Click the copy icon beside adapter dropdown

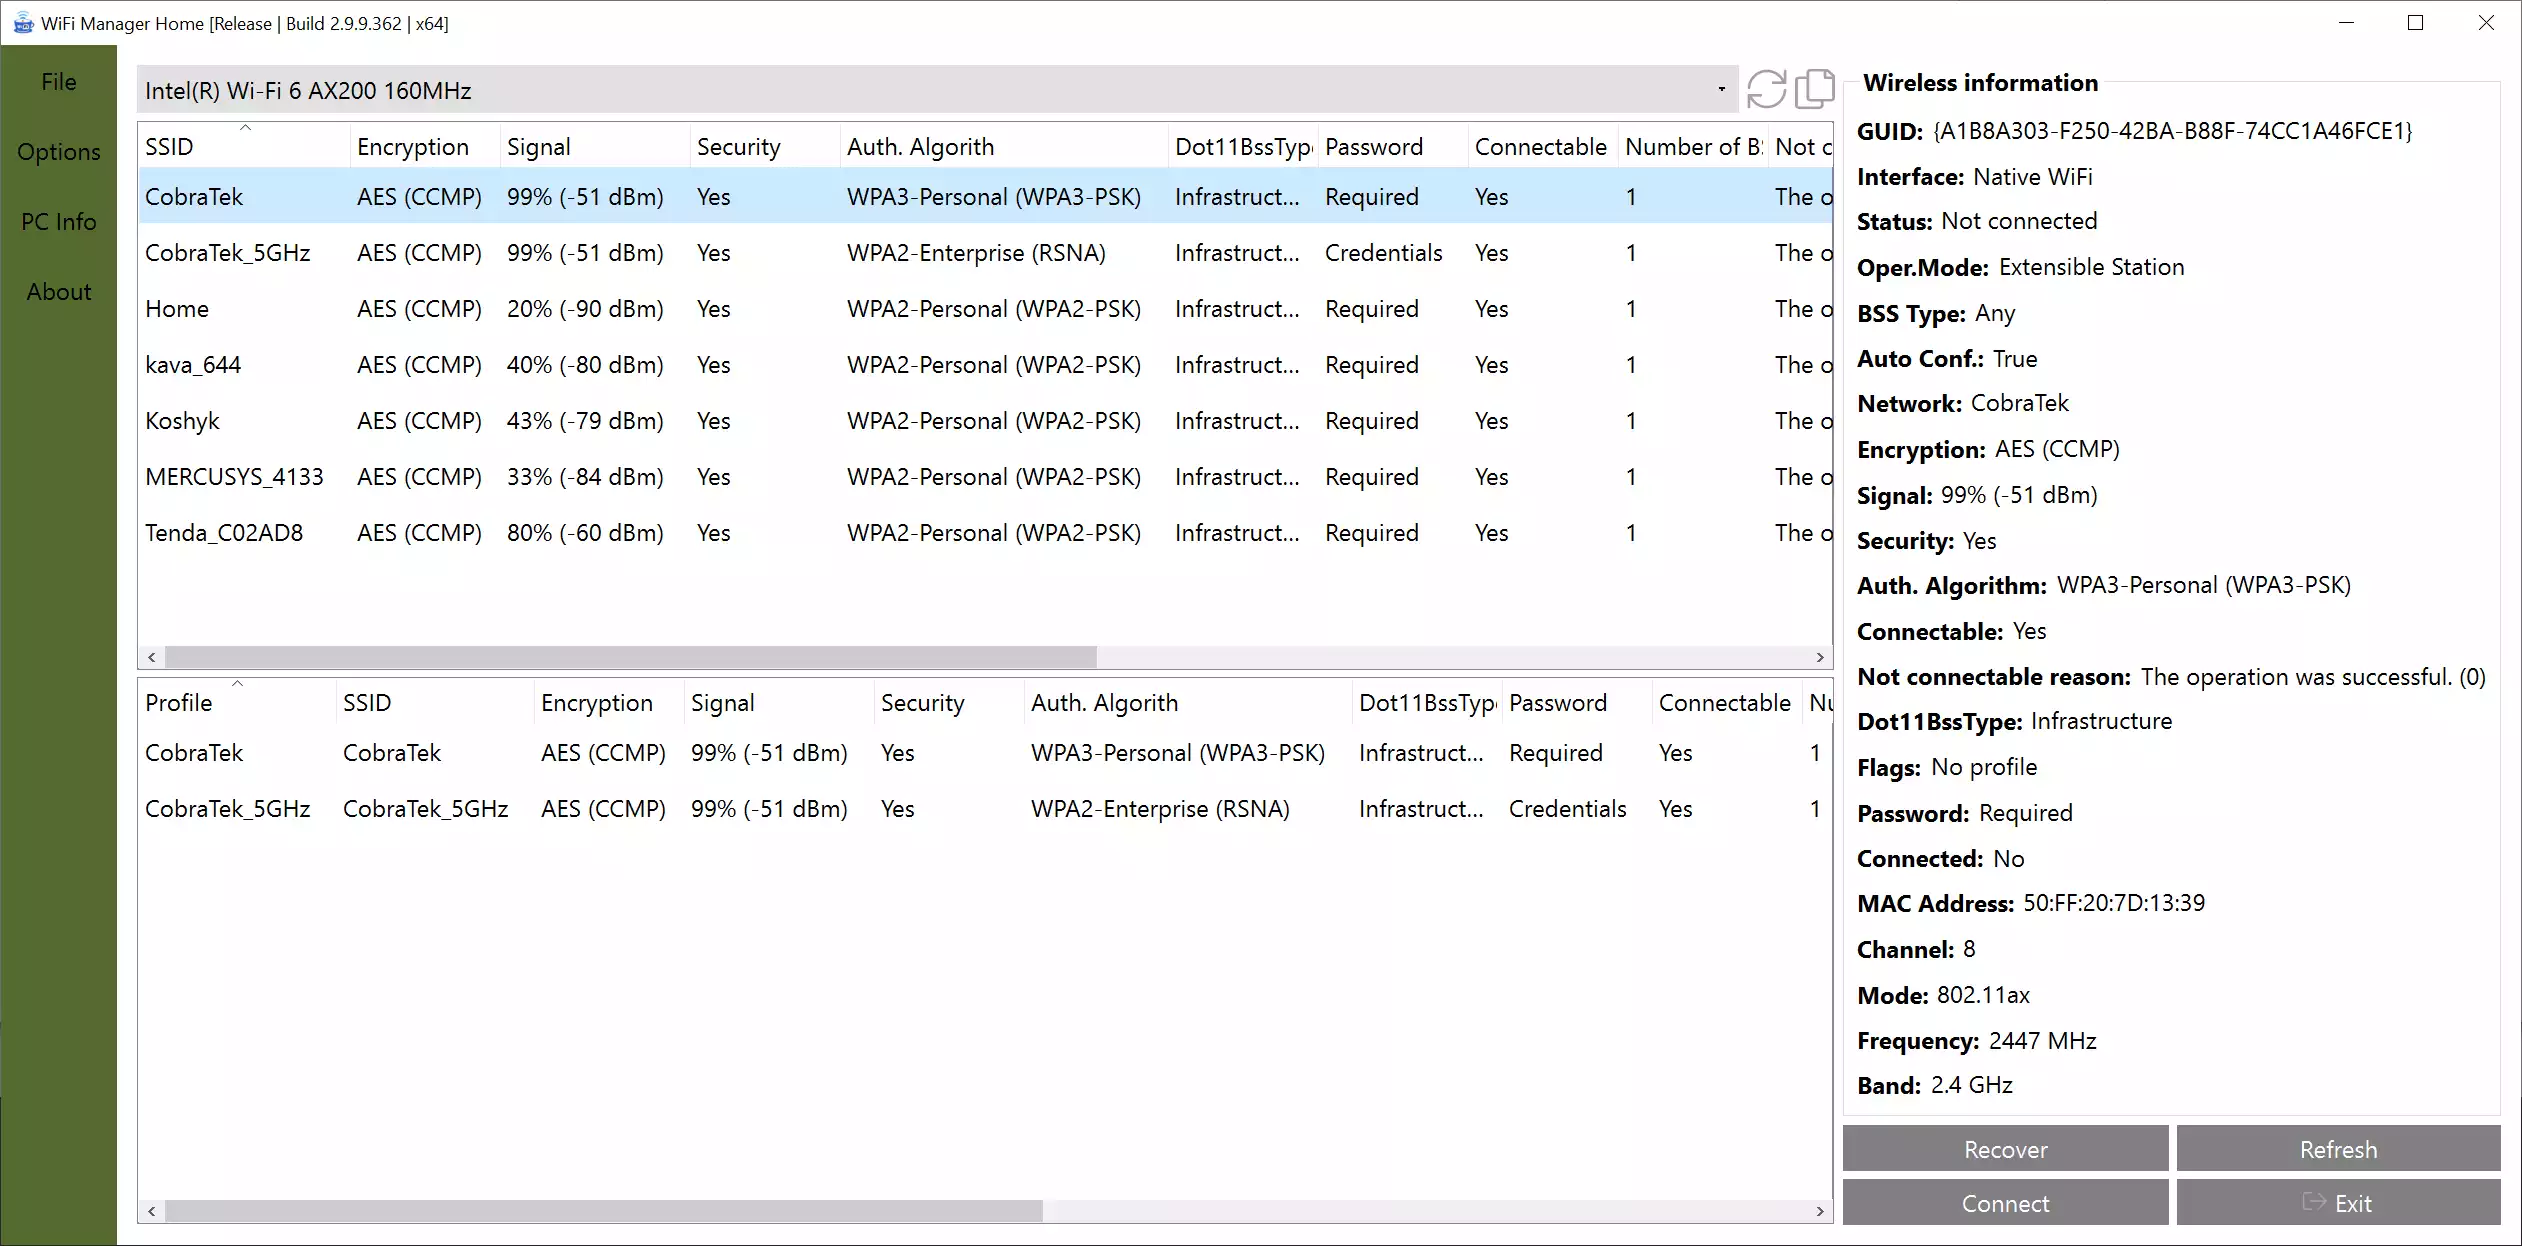tap(1815, 89)
